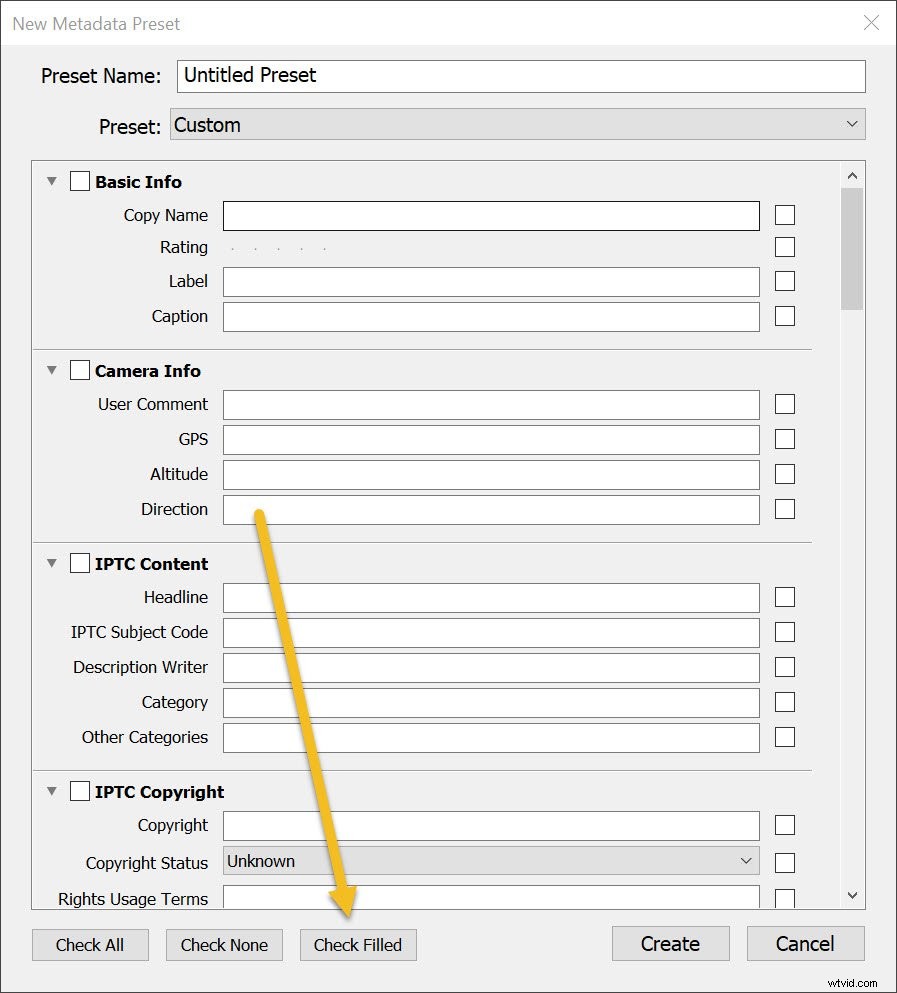
Task: Check the Headline field checkbox
Action: [x=784, y=597]
